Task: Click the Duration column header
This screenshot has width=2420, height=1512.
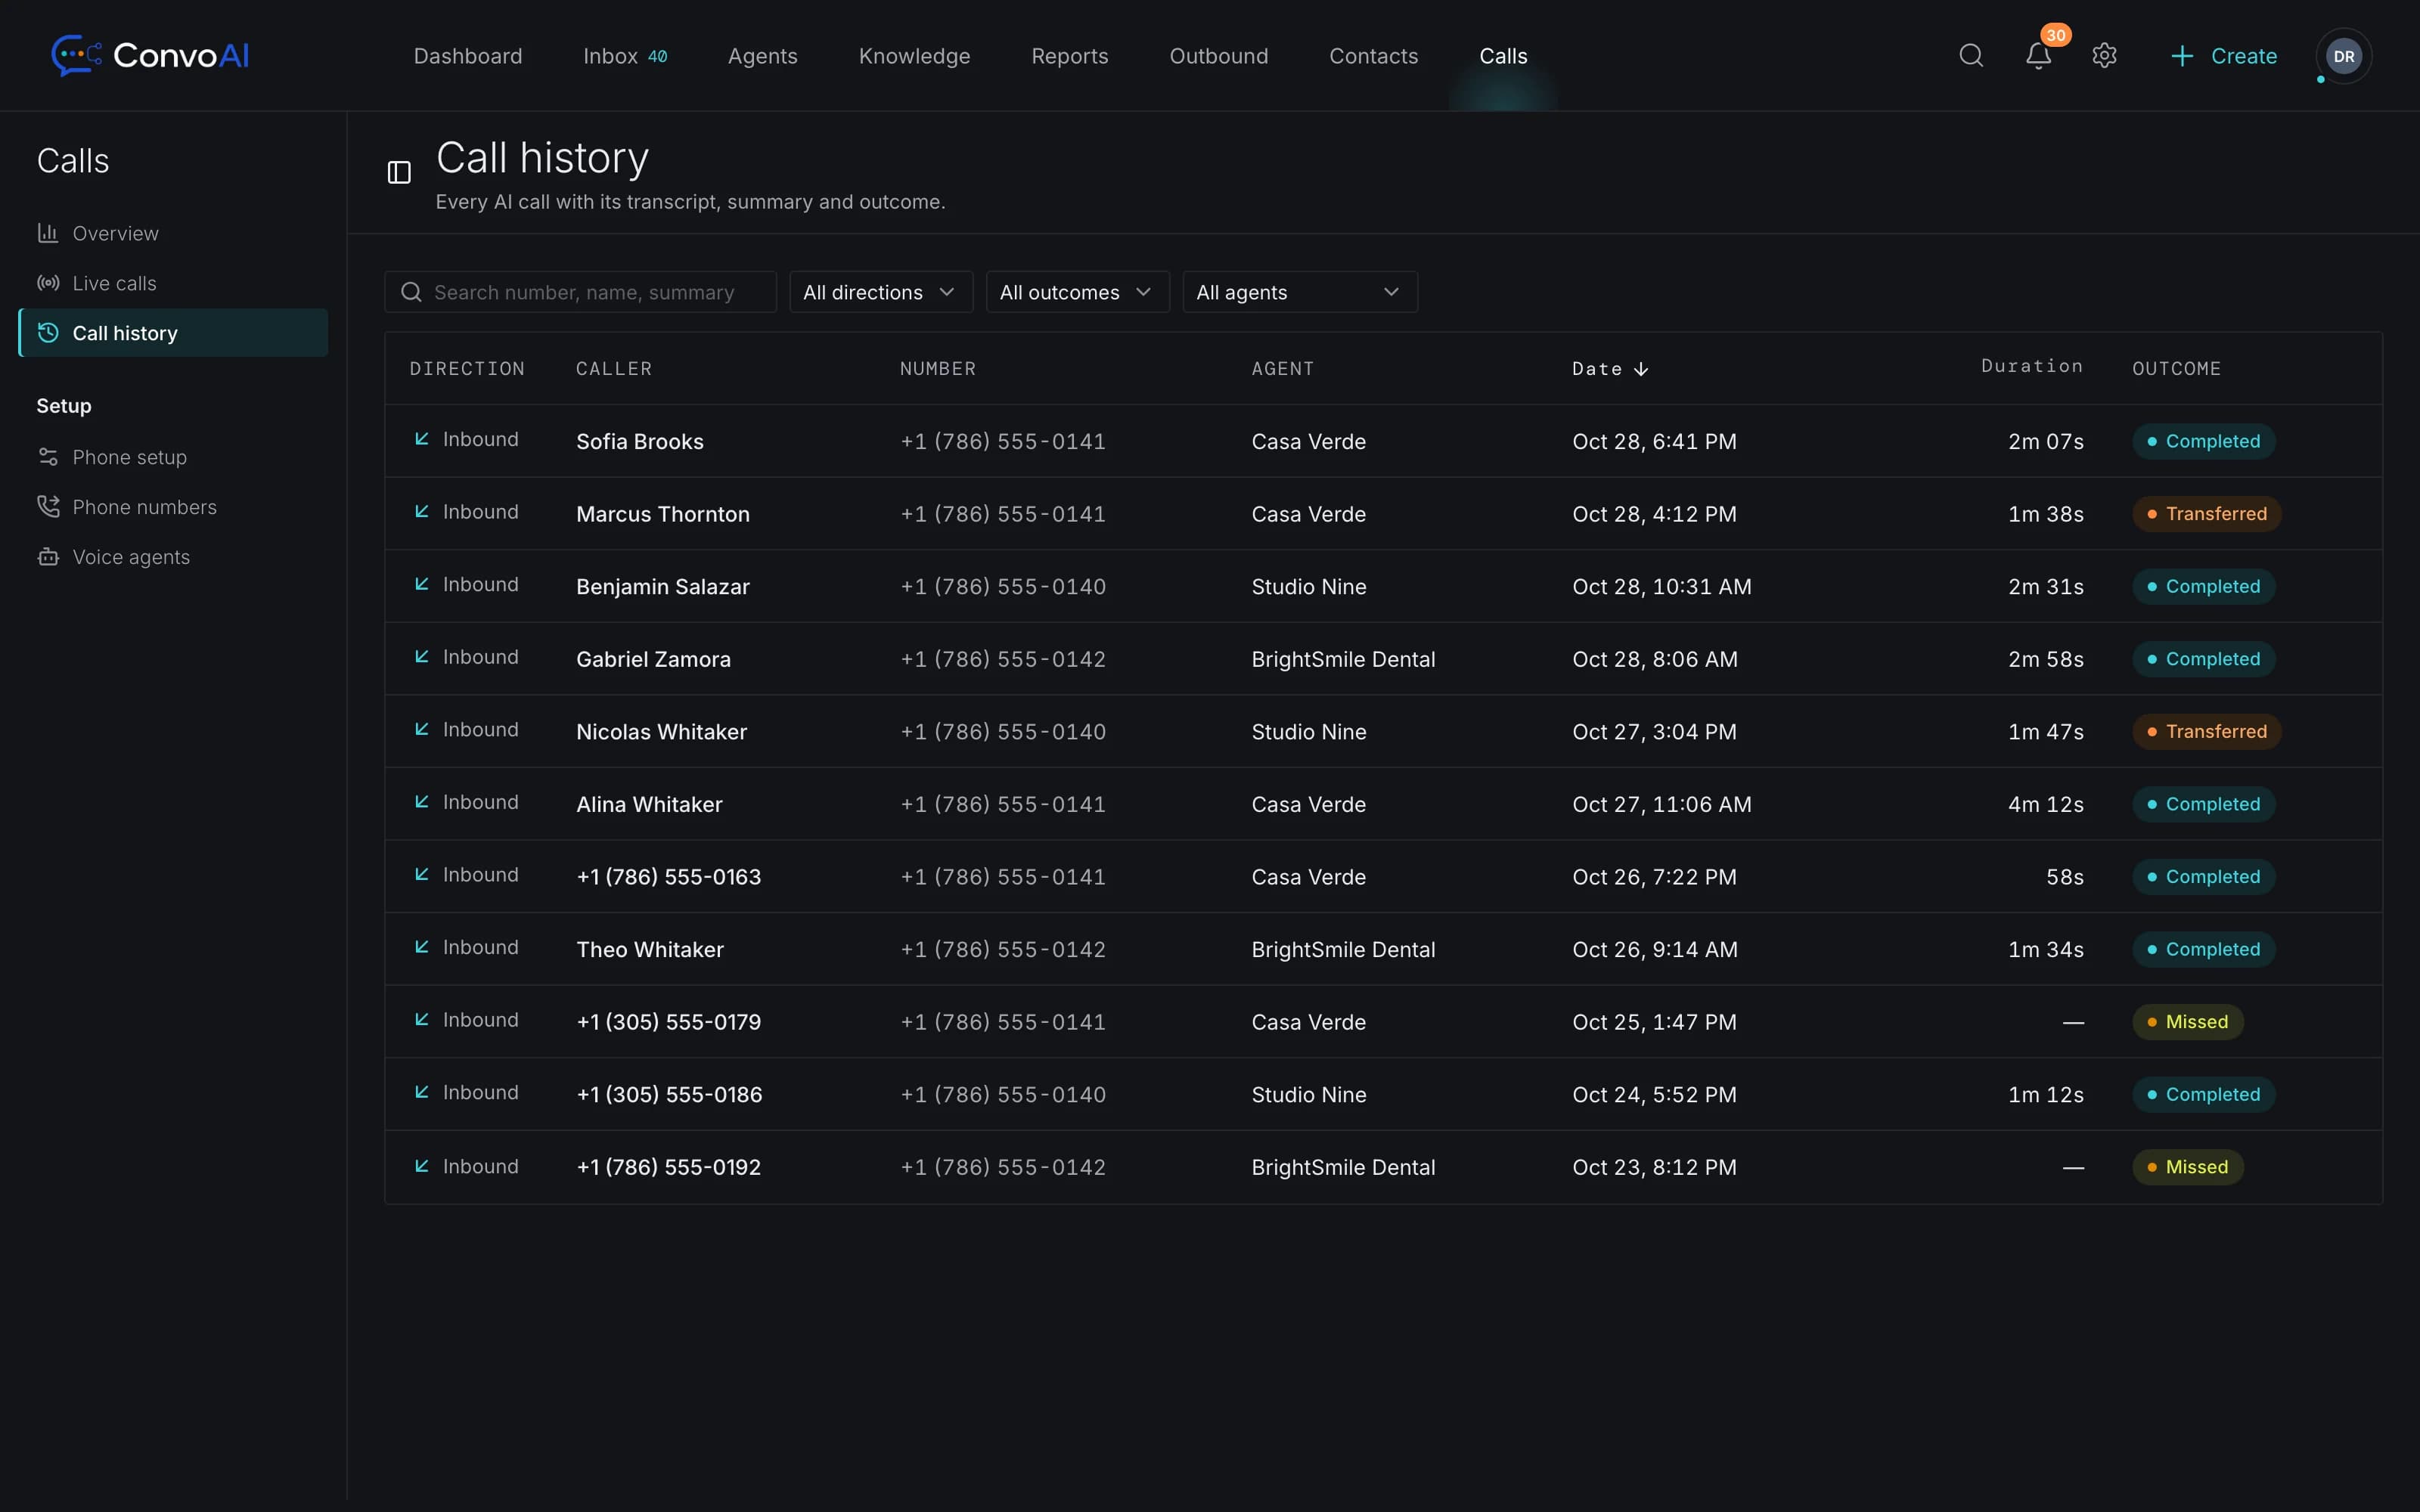Action: [x=2032, y=366]
